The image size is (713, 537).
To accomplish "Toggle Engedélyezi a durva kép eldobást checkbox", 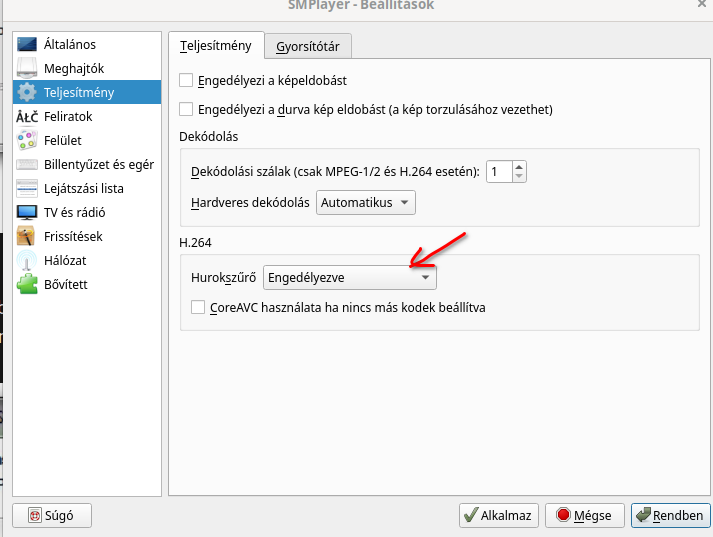I will click(186, 110).
